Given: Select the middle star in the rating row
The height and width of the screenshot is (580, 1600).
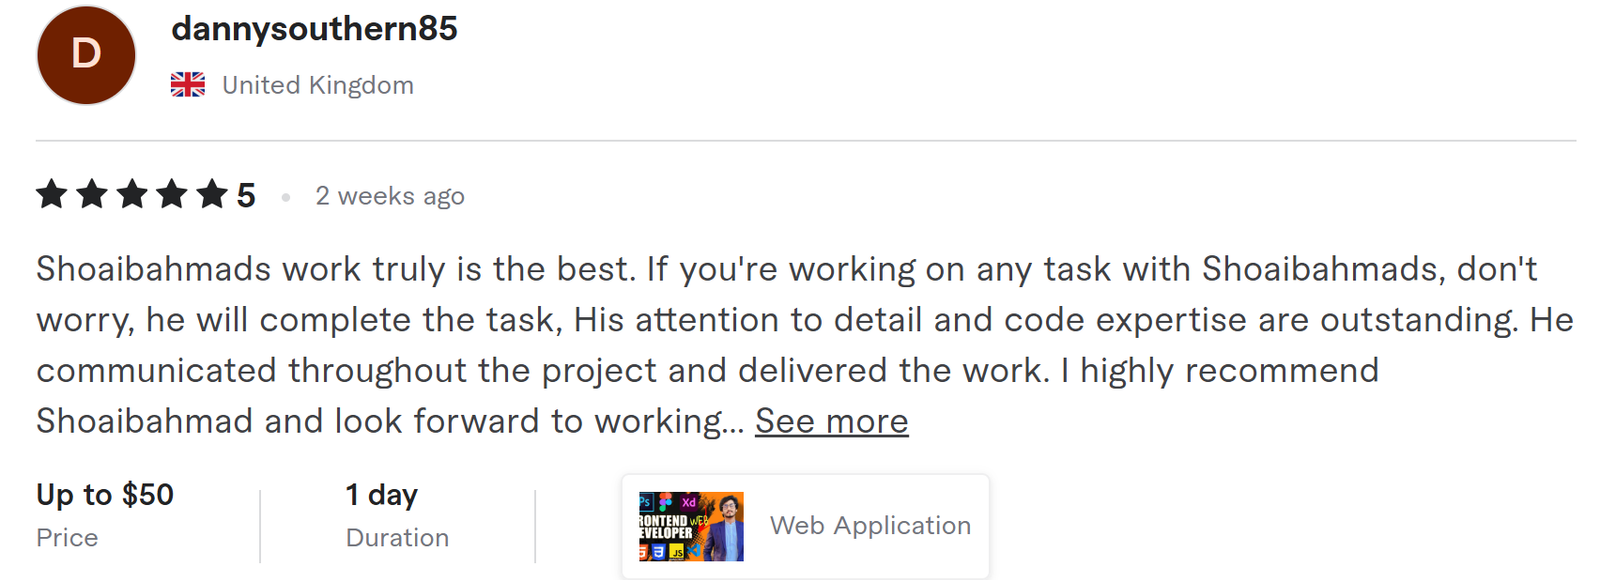Looking at the screenshot, I should (x=131, y=195).
